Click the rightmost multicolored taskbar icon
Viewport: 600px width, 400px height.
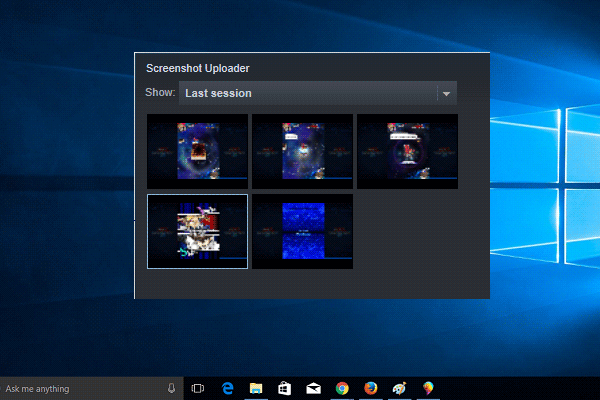pos(428,388)
